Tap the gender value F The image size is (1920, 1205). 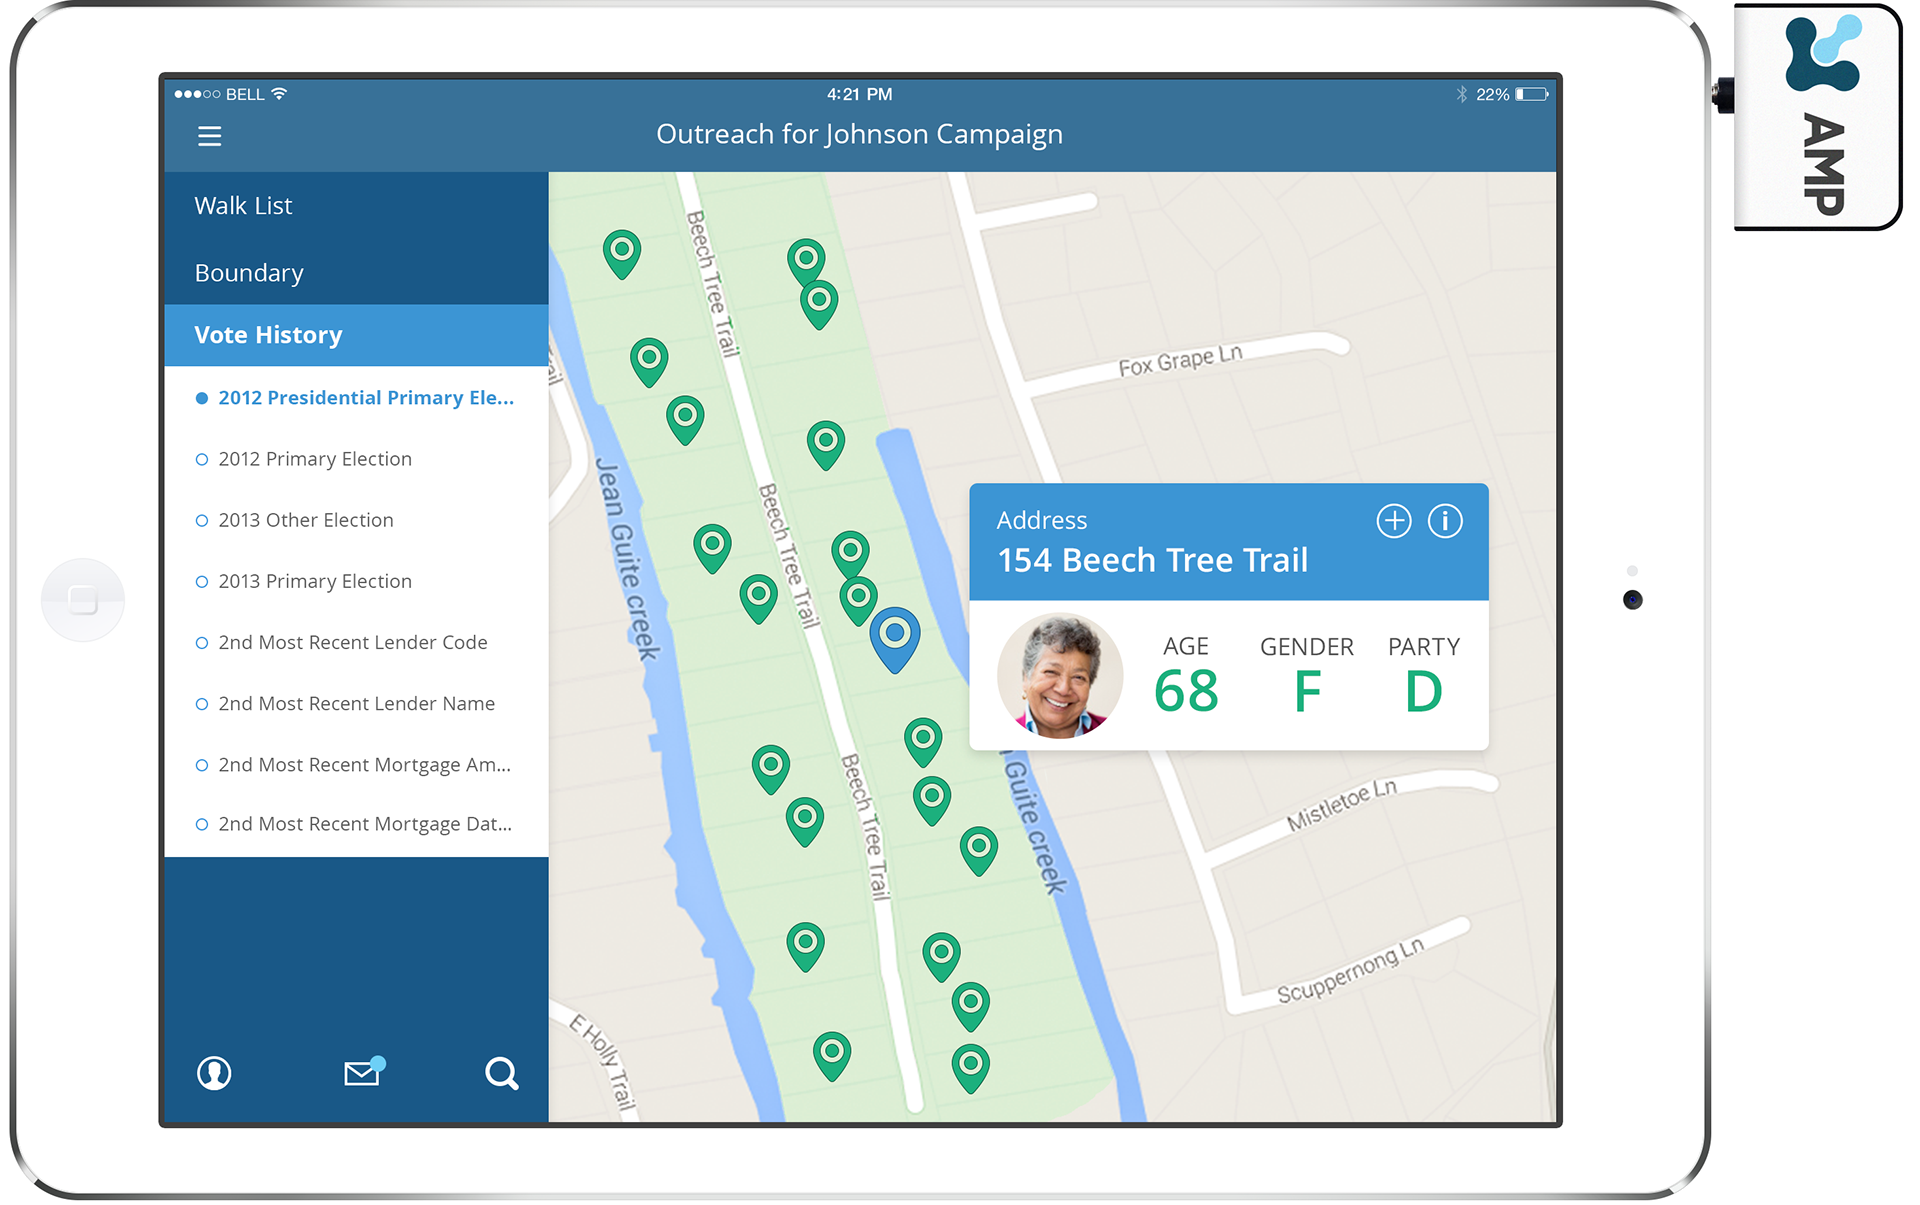(1307, 691)
